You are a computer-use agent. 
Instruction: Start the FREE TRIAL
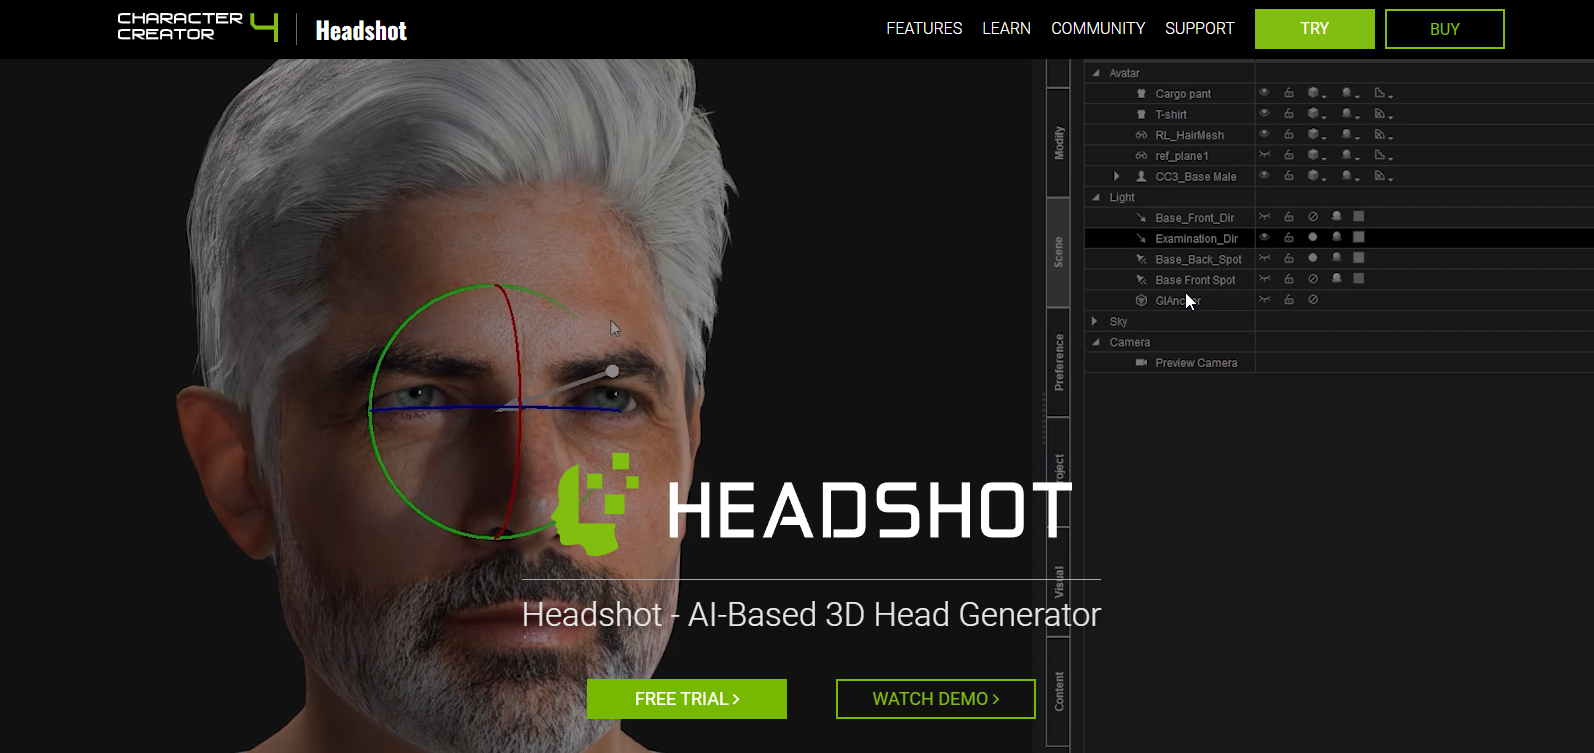(687, 699)
